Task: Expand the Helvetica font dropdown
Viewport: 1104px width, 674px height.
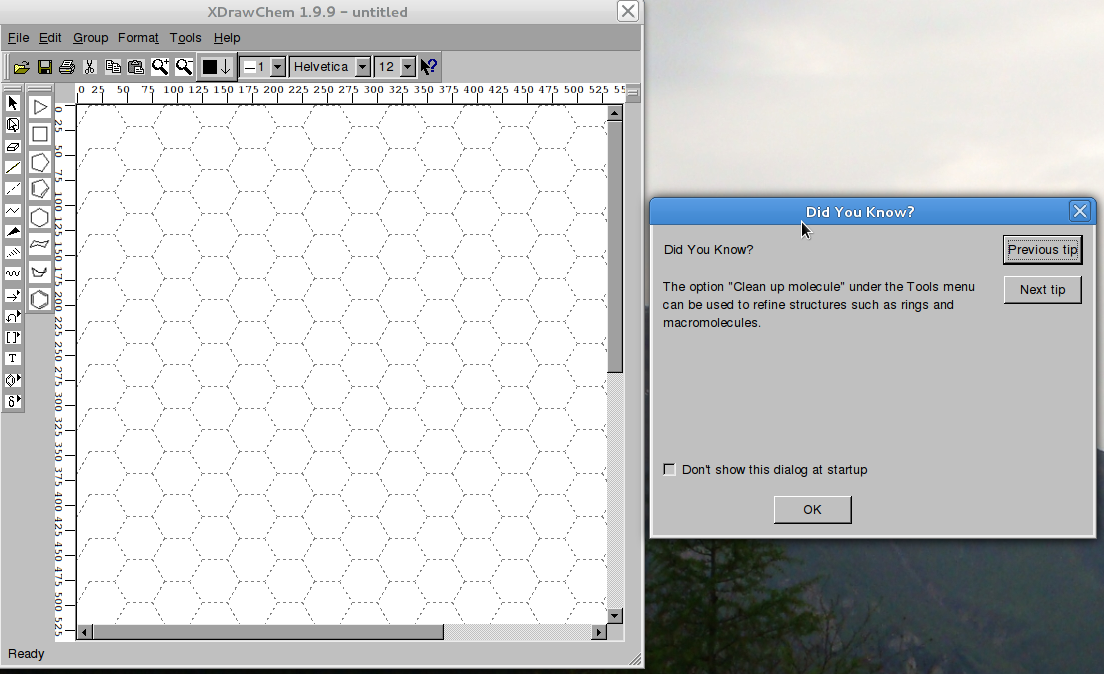Action: click(363, 67)
